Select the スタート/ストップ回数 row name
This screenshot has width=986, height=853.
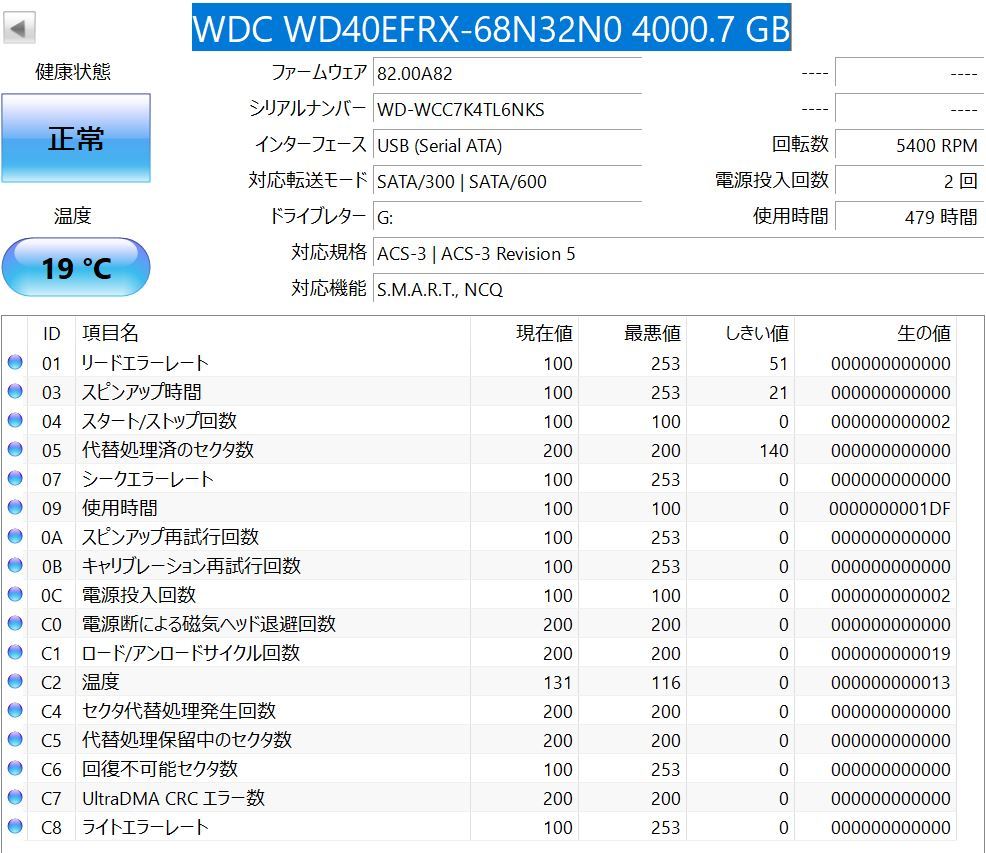[159, 421]
